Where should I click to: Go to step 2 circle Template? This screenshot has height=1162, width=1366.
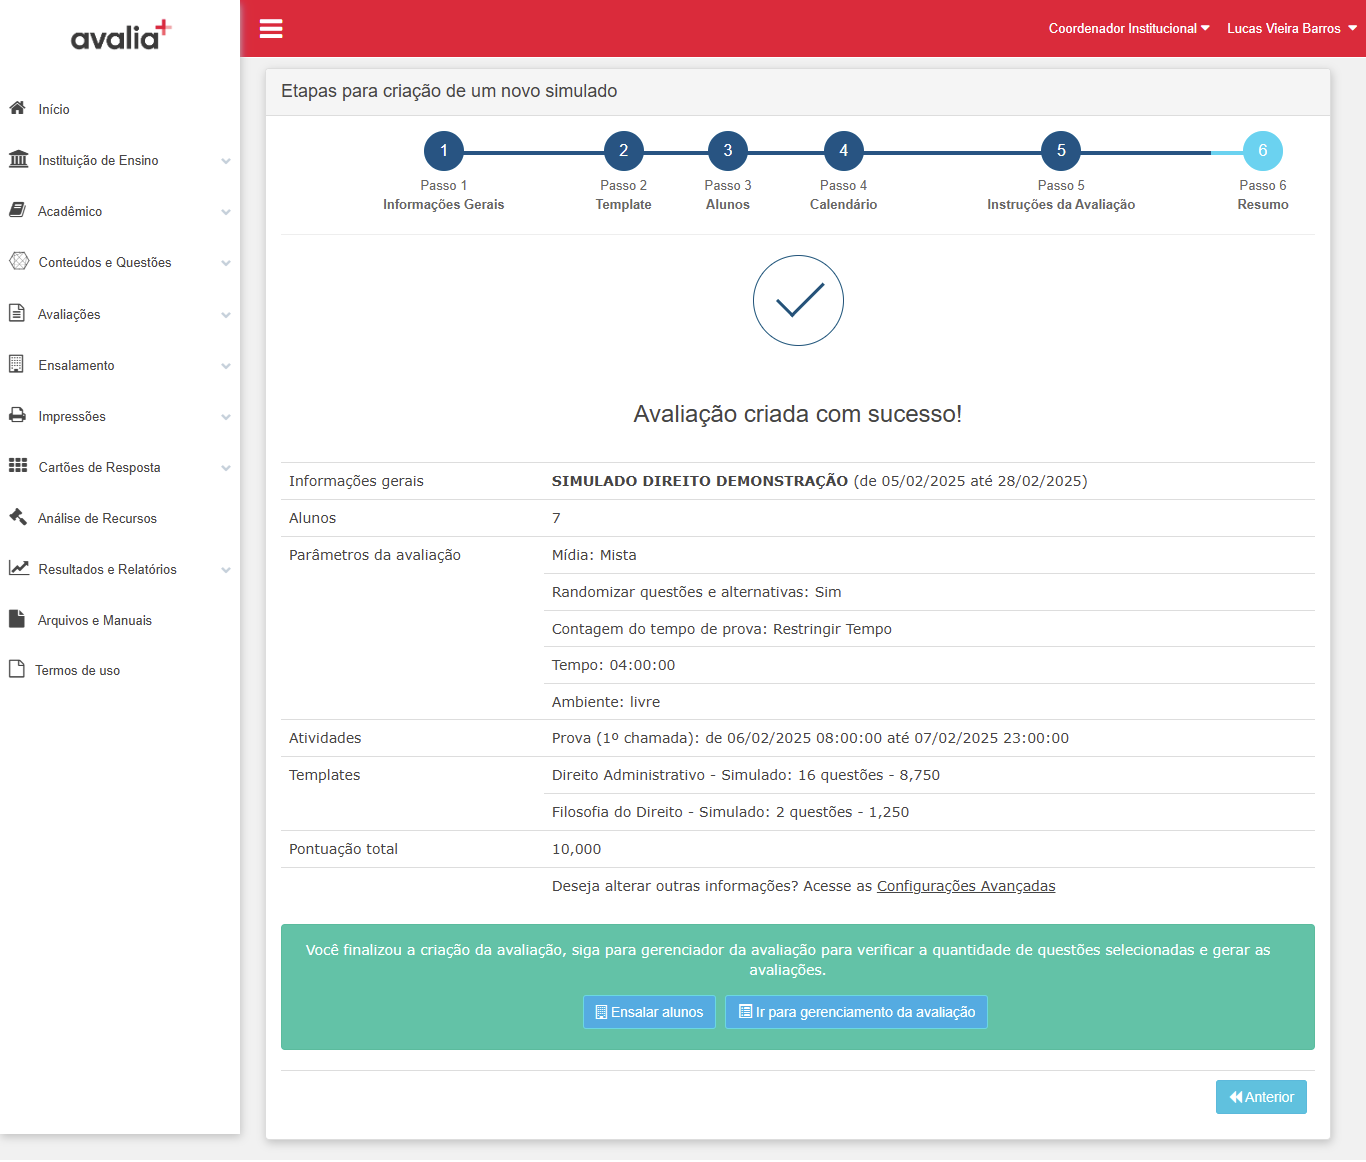point(624,151)
